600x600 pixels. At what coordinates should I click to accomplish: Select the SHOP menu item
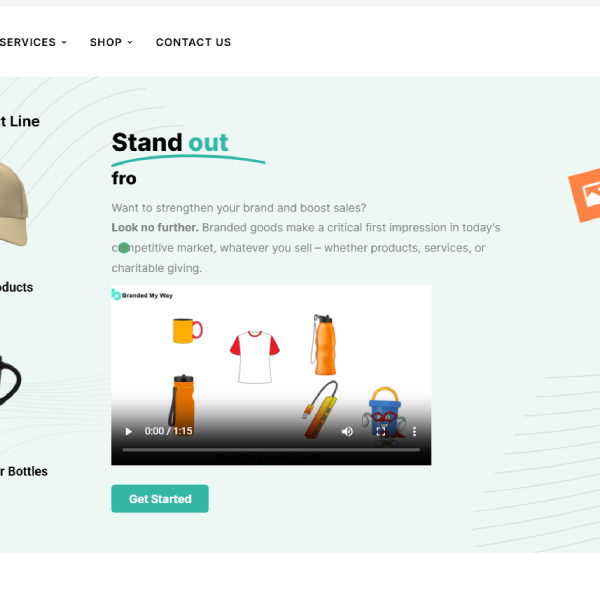pyautogui.click(x=106, y=42)
